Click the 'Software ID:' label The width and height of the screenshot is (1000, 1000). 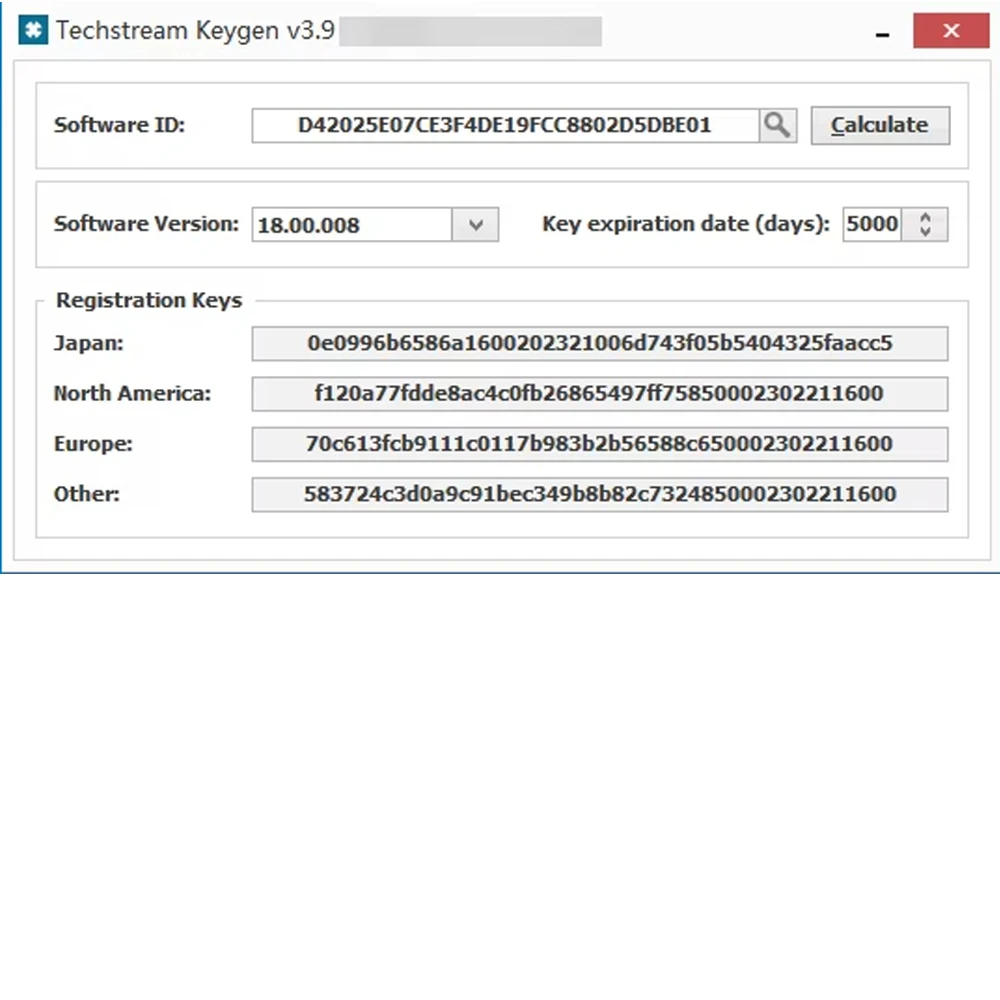(x=119, y=125)
